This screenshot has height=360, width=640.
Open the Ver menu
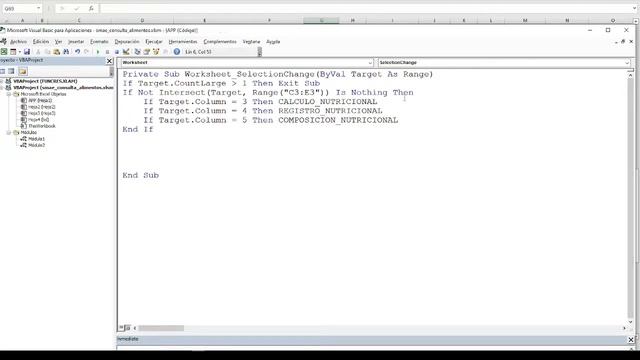(x=58, y=42)
